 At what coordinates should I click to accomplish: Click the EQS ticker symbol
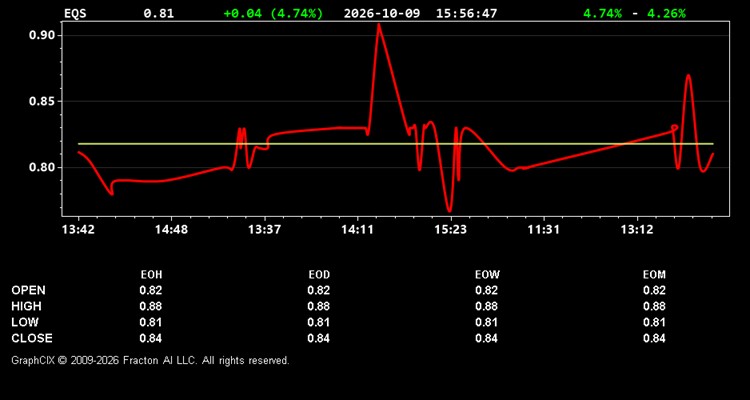point(75,13)
